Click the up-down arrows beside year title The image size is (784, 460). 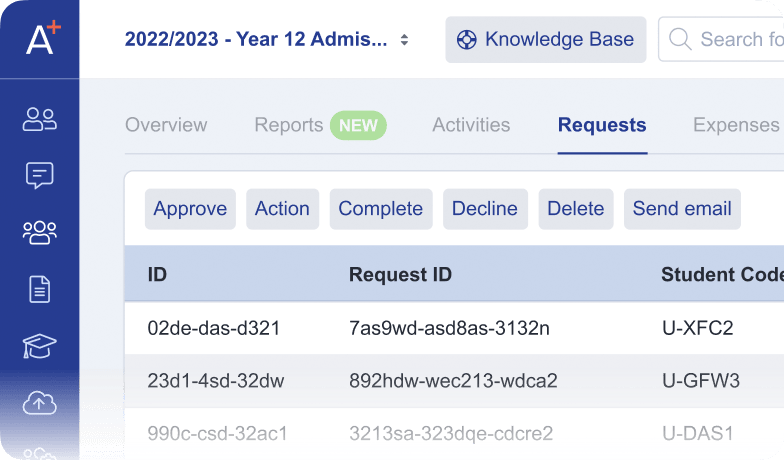click(x=404, y=40)
